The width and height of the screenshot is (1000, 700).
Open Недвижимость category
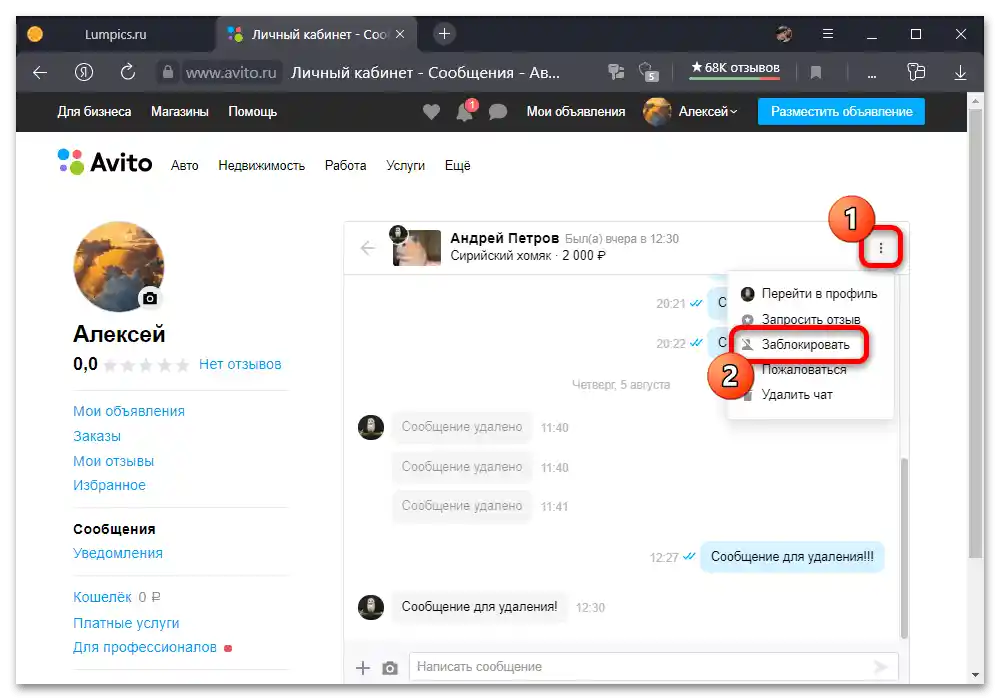(261, 166)
